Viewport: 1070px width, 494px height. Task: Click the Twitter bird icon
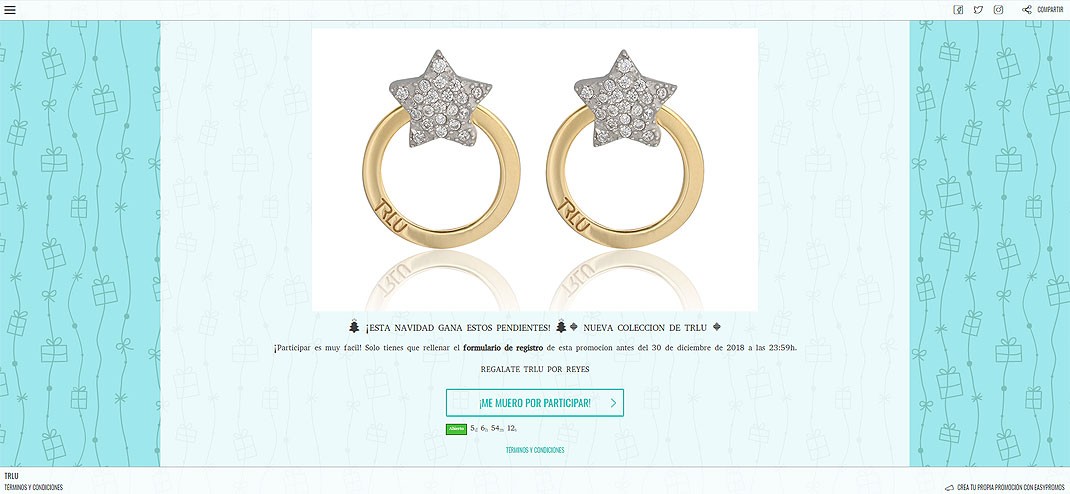point(978,10)
